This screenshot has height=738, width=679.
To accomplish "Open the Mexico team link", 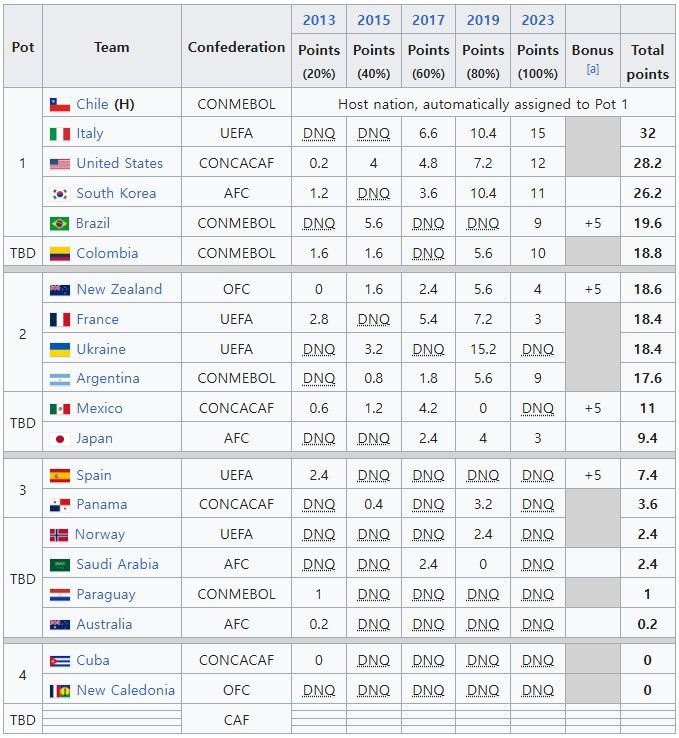I will [99, 408].
